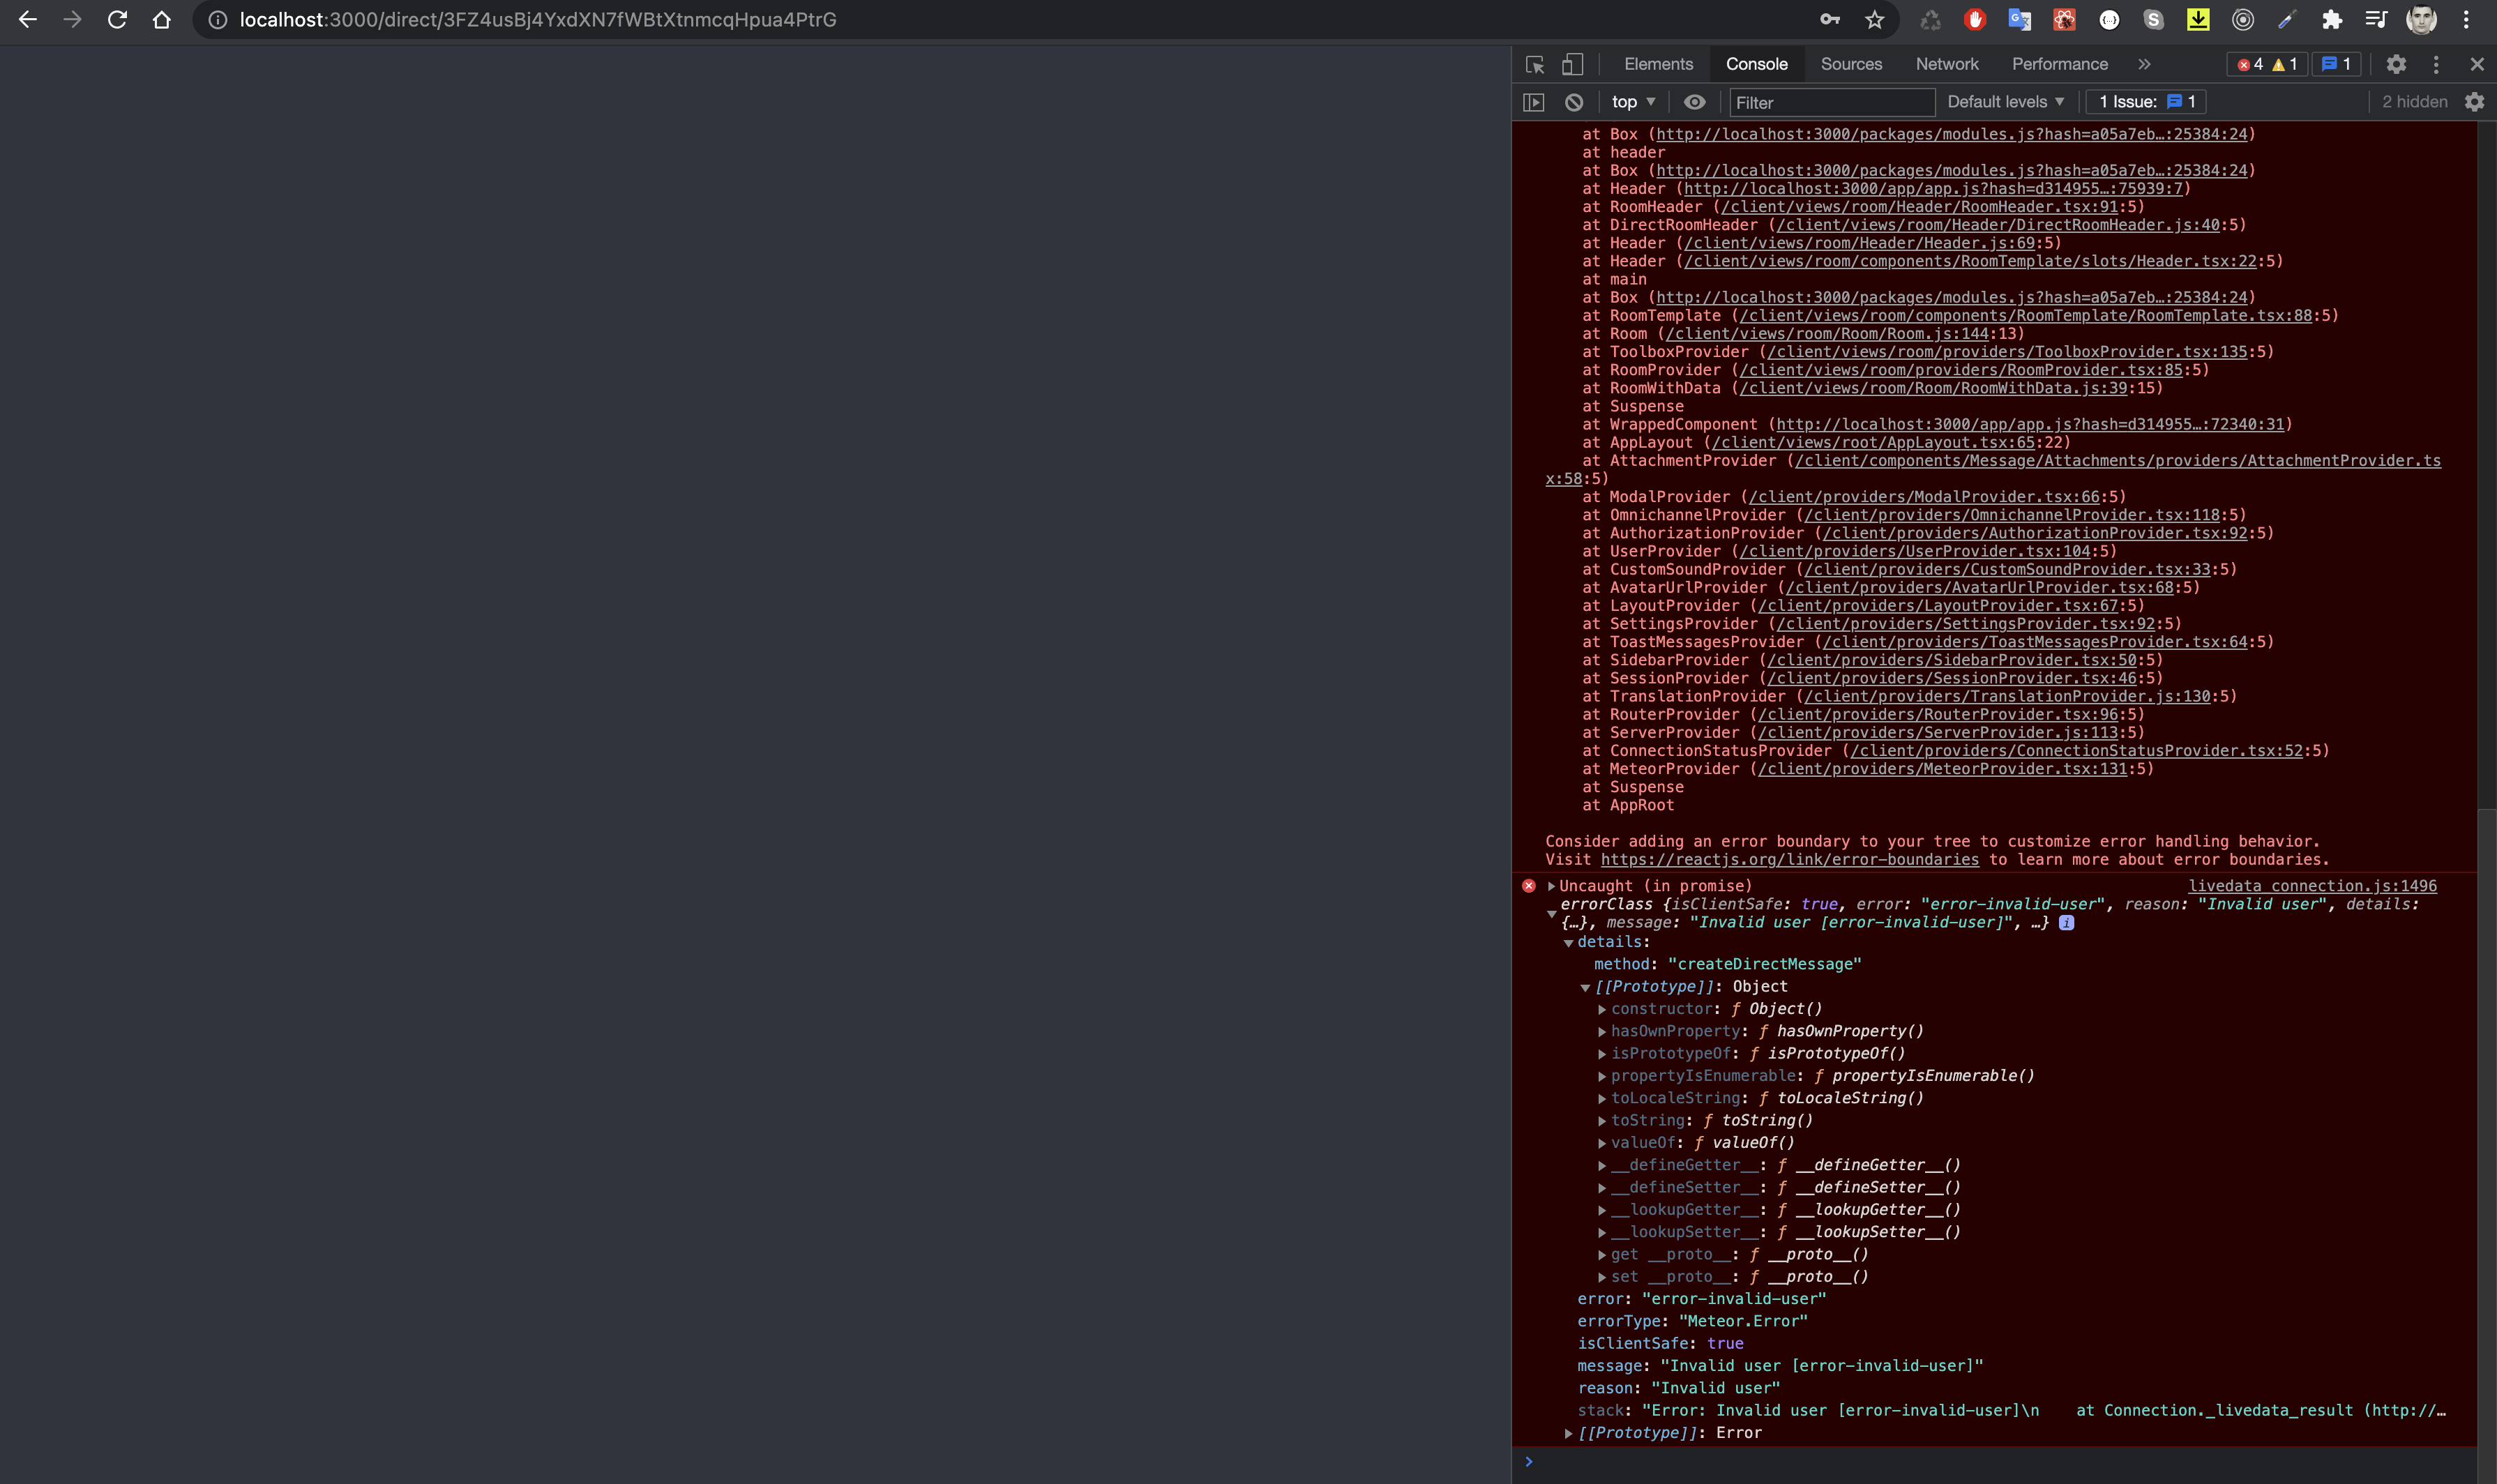
Task: Click the address bar URL
Action: (x=538, y=20)
